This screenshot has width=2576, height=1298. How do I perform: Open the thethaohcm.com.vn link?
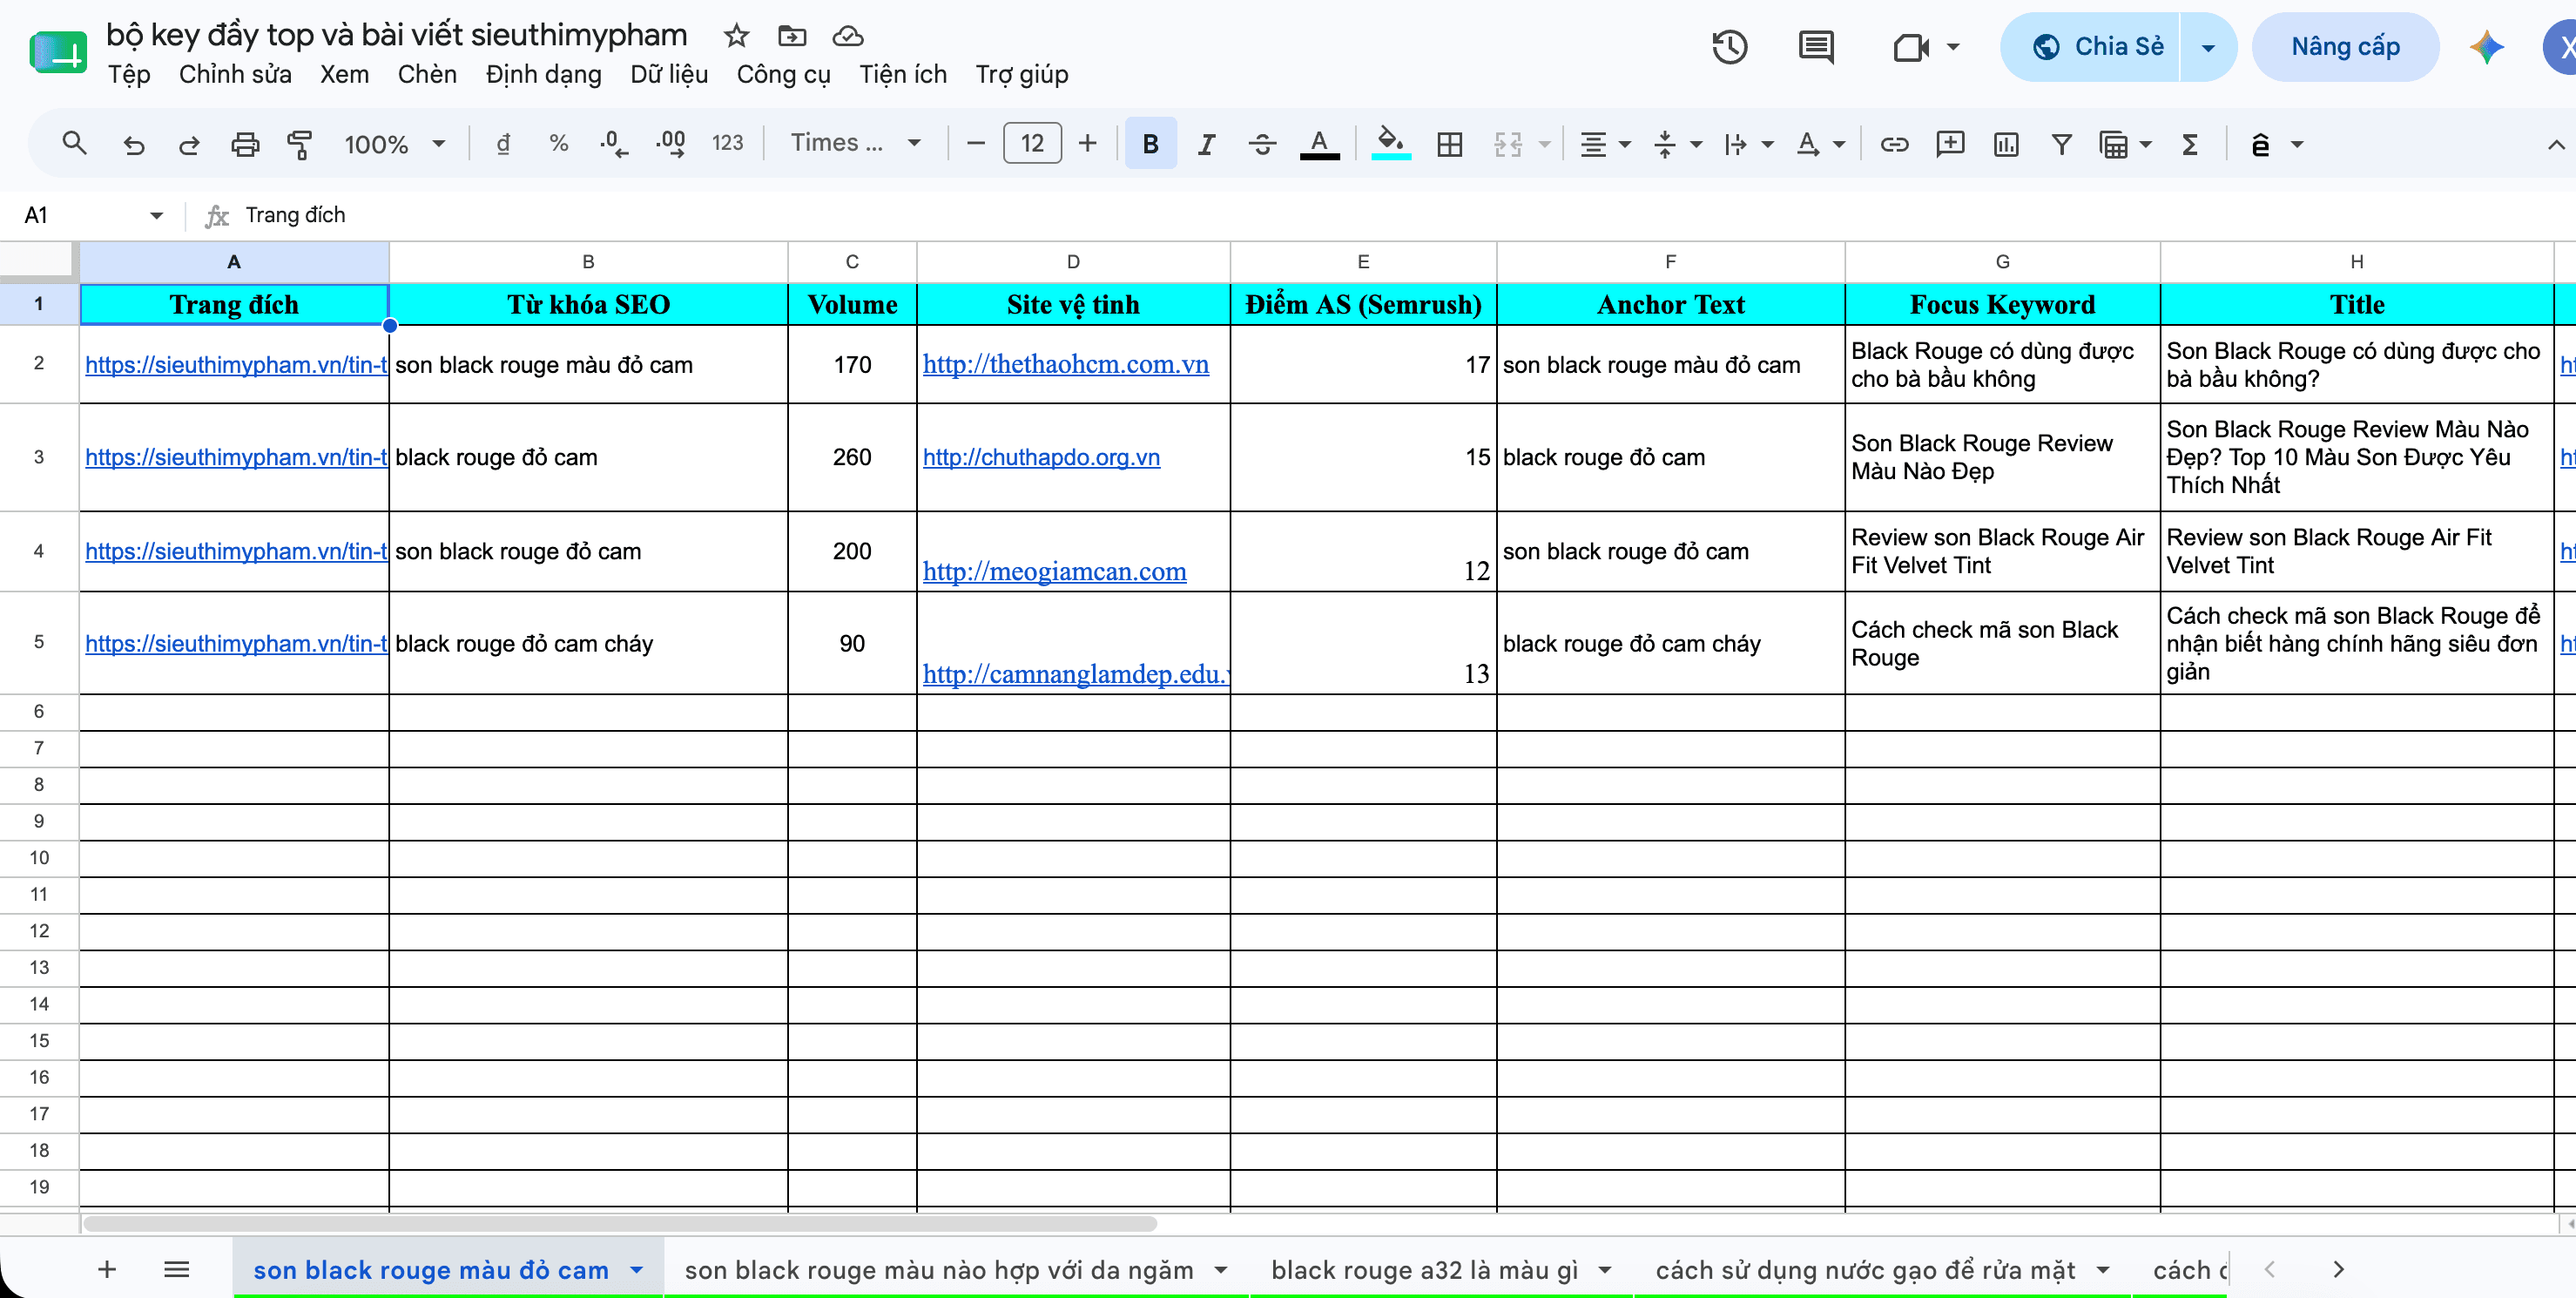(1065, 365)
